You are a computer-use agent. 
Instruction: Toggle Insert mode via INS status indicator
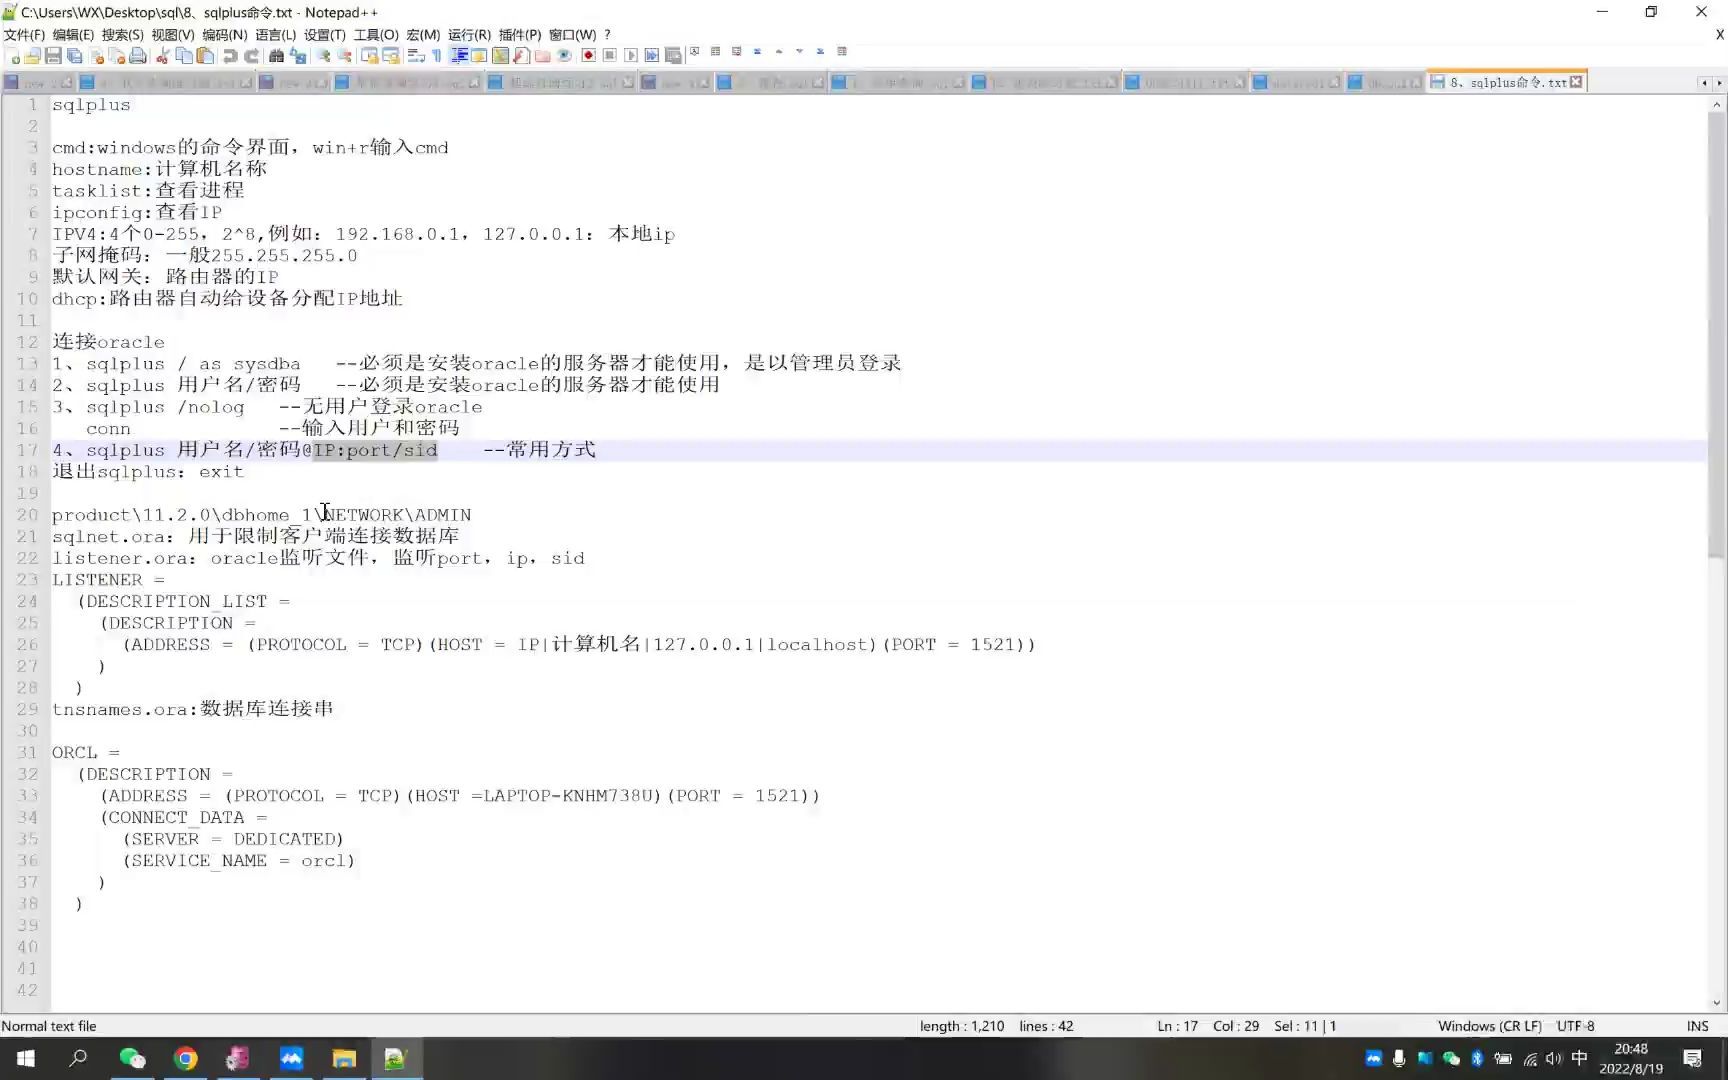point(1697,1026)
